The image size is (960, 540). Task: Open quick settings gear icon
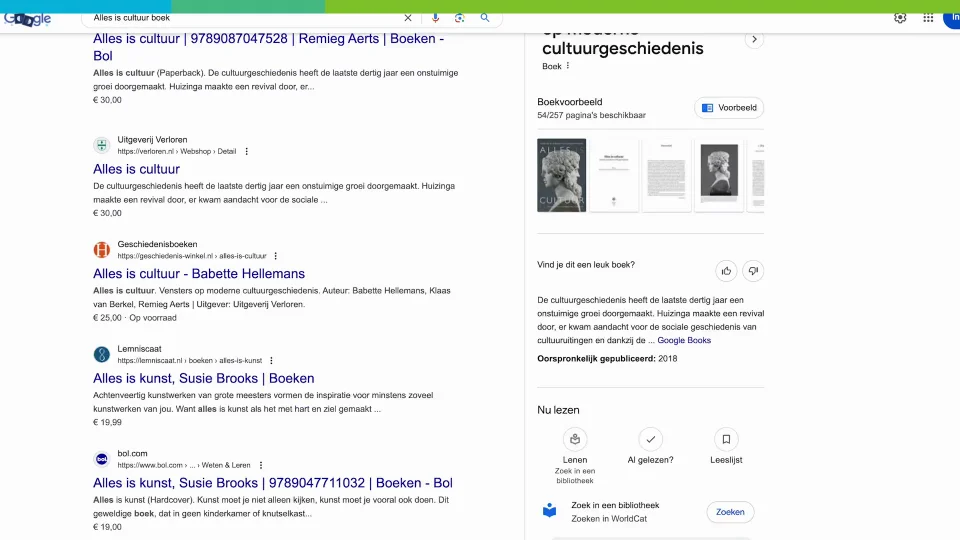pos(900,18)
